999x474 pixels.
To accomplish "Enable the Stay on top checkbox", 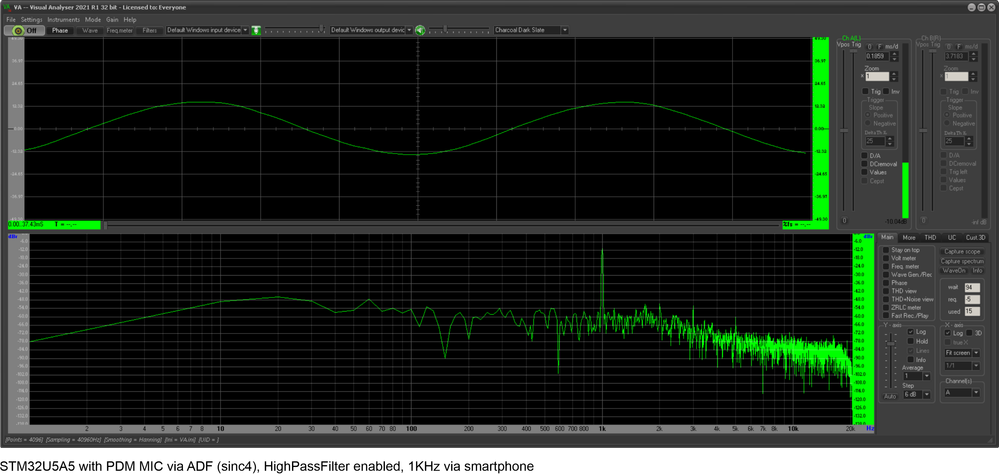I will coord(886,250).
